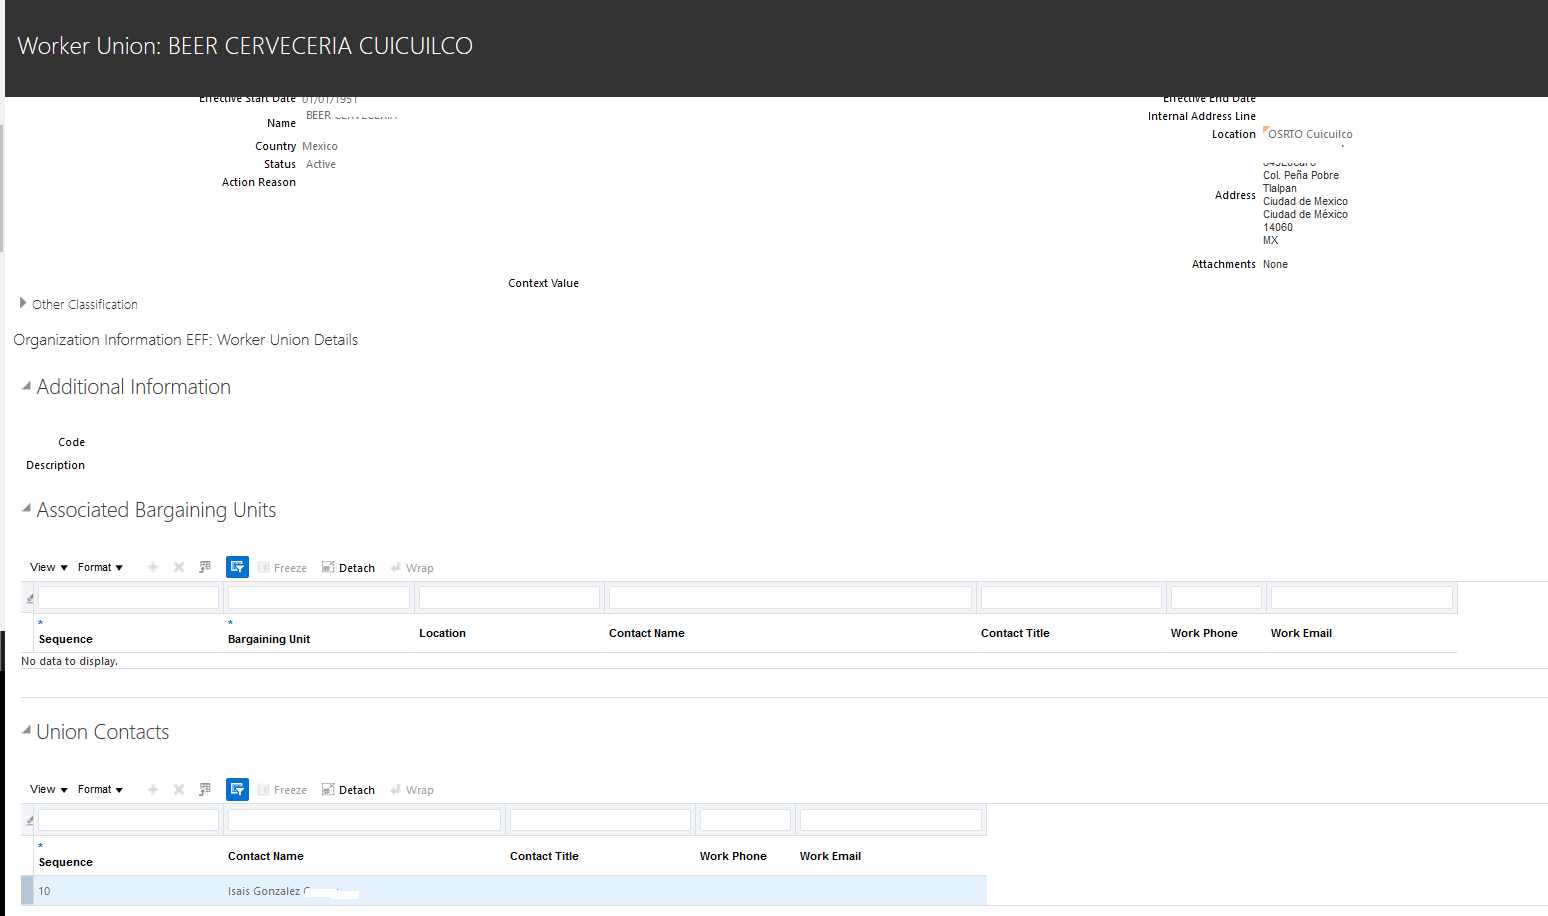Viewport: 1548px width, 916px height.
Task: Click Contact Name header in Bargaining Units table
Action: point(647,633)
